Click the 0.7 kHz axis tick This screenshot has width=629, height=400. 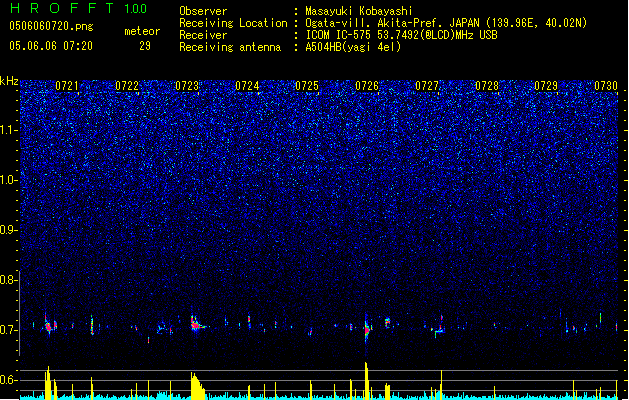[x=9, y=330]
